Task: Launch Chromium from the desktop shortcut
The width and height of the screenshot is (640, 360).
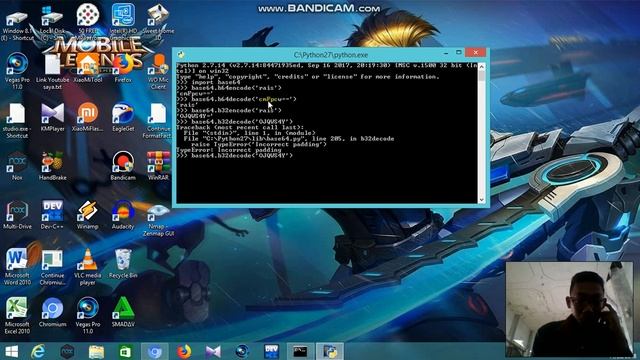Action: [x=52, y=313]
